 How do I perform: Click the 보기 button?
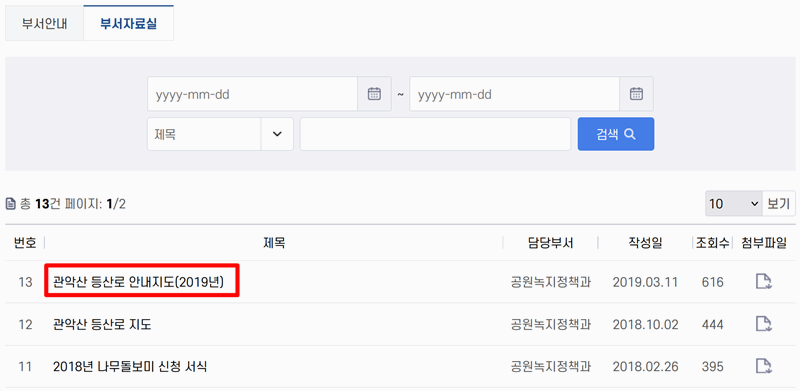(x=779, y=204)
